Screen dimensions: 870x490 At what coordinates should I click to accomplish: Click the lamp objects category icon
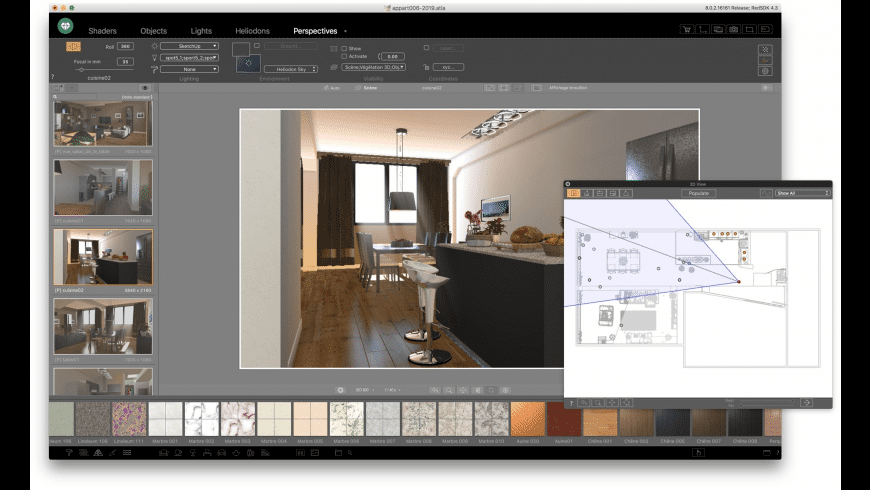pyautogui.click(x=193, y=453)
